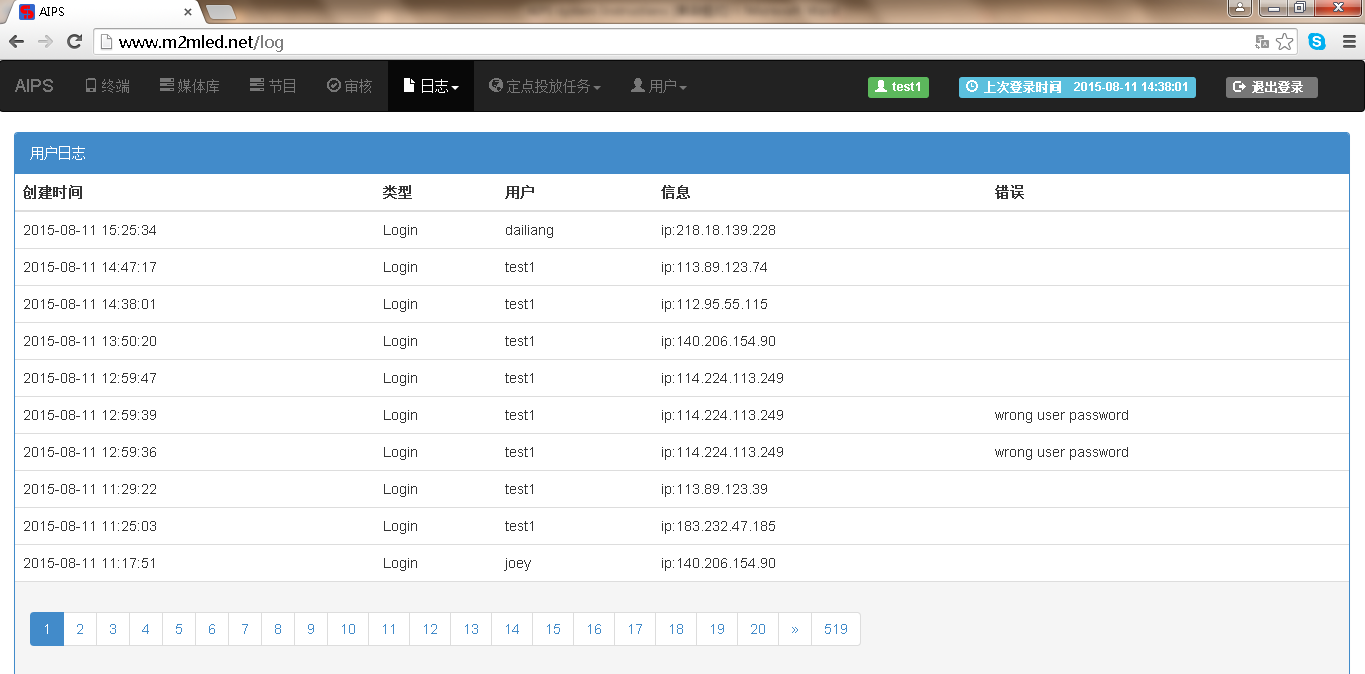Open a new browser tab
The width and height of the screenshot is (1365, 674).
[x=221, y=12]
